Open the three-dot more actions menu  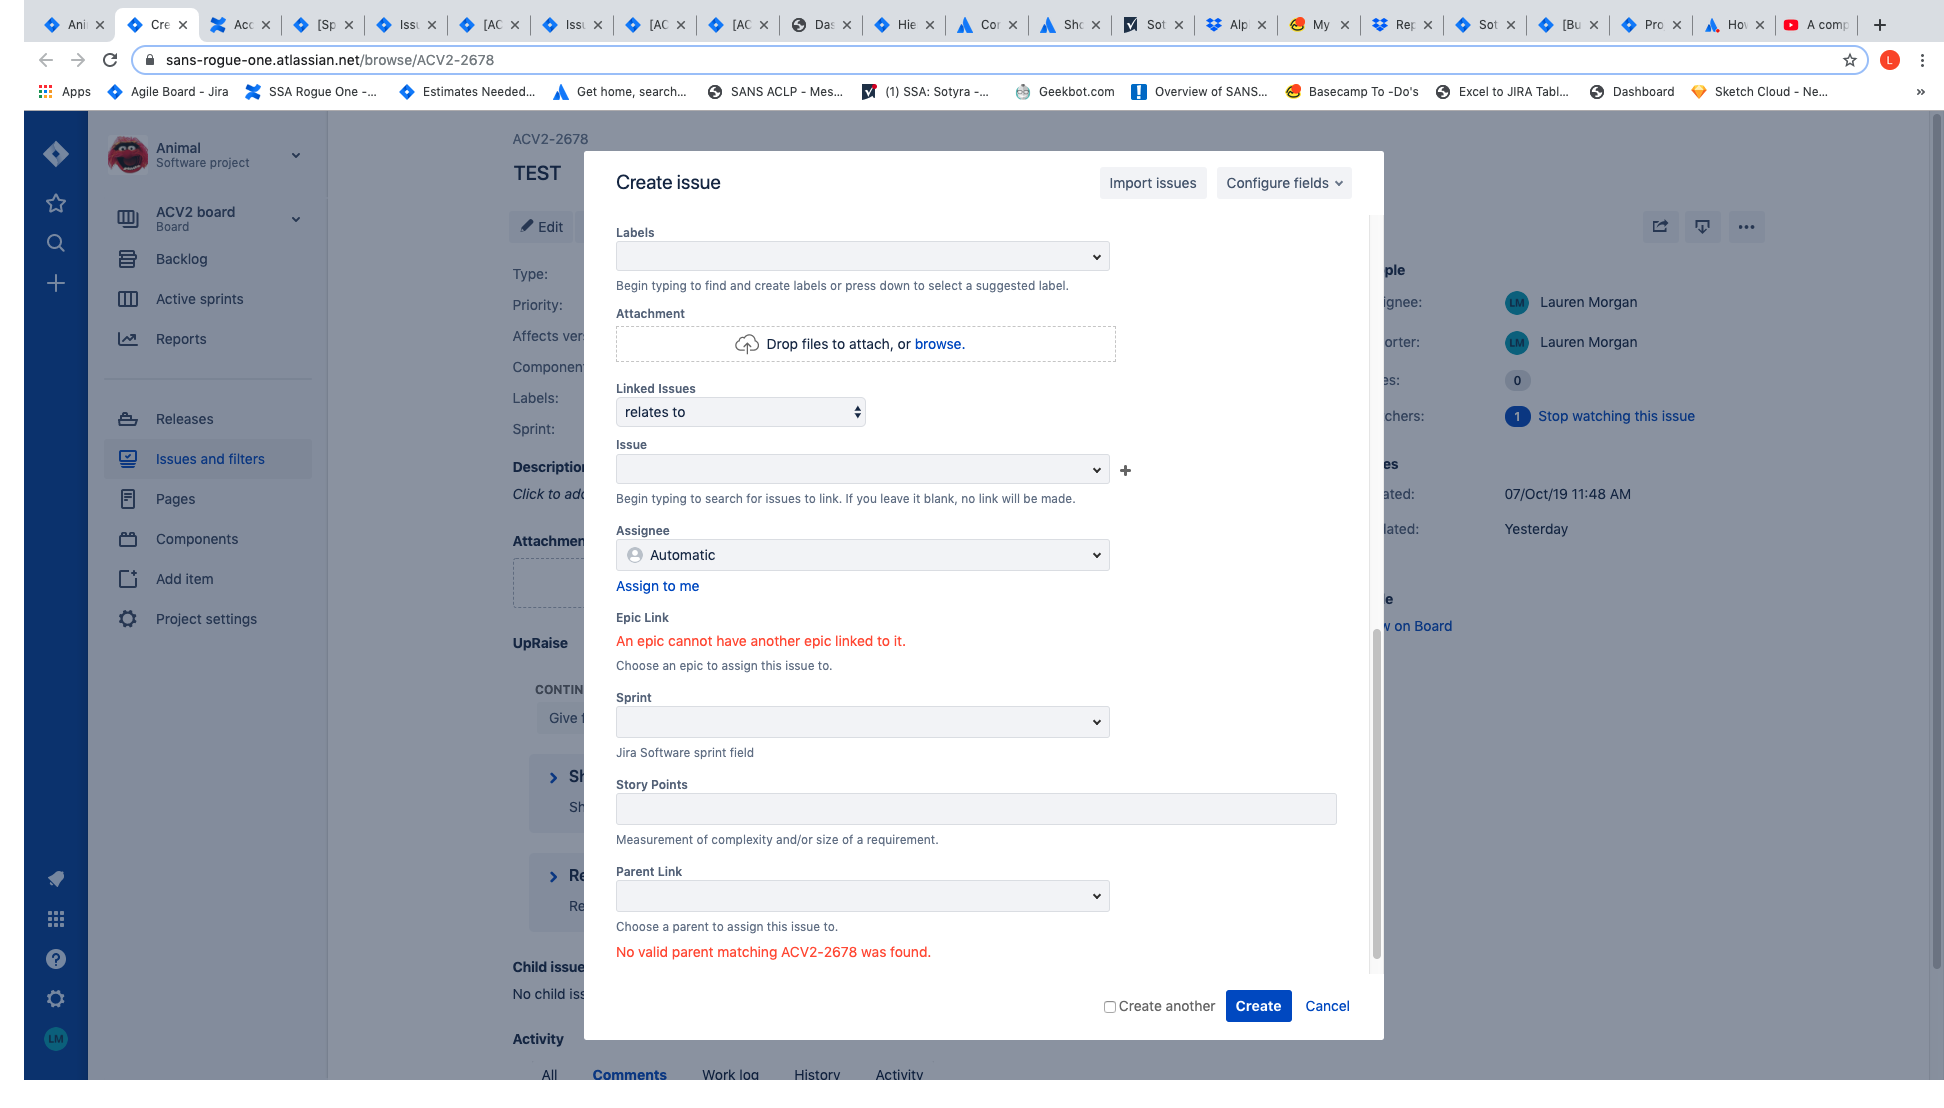pos(1746,227)
